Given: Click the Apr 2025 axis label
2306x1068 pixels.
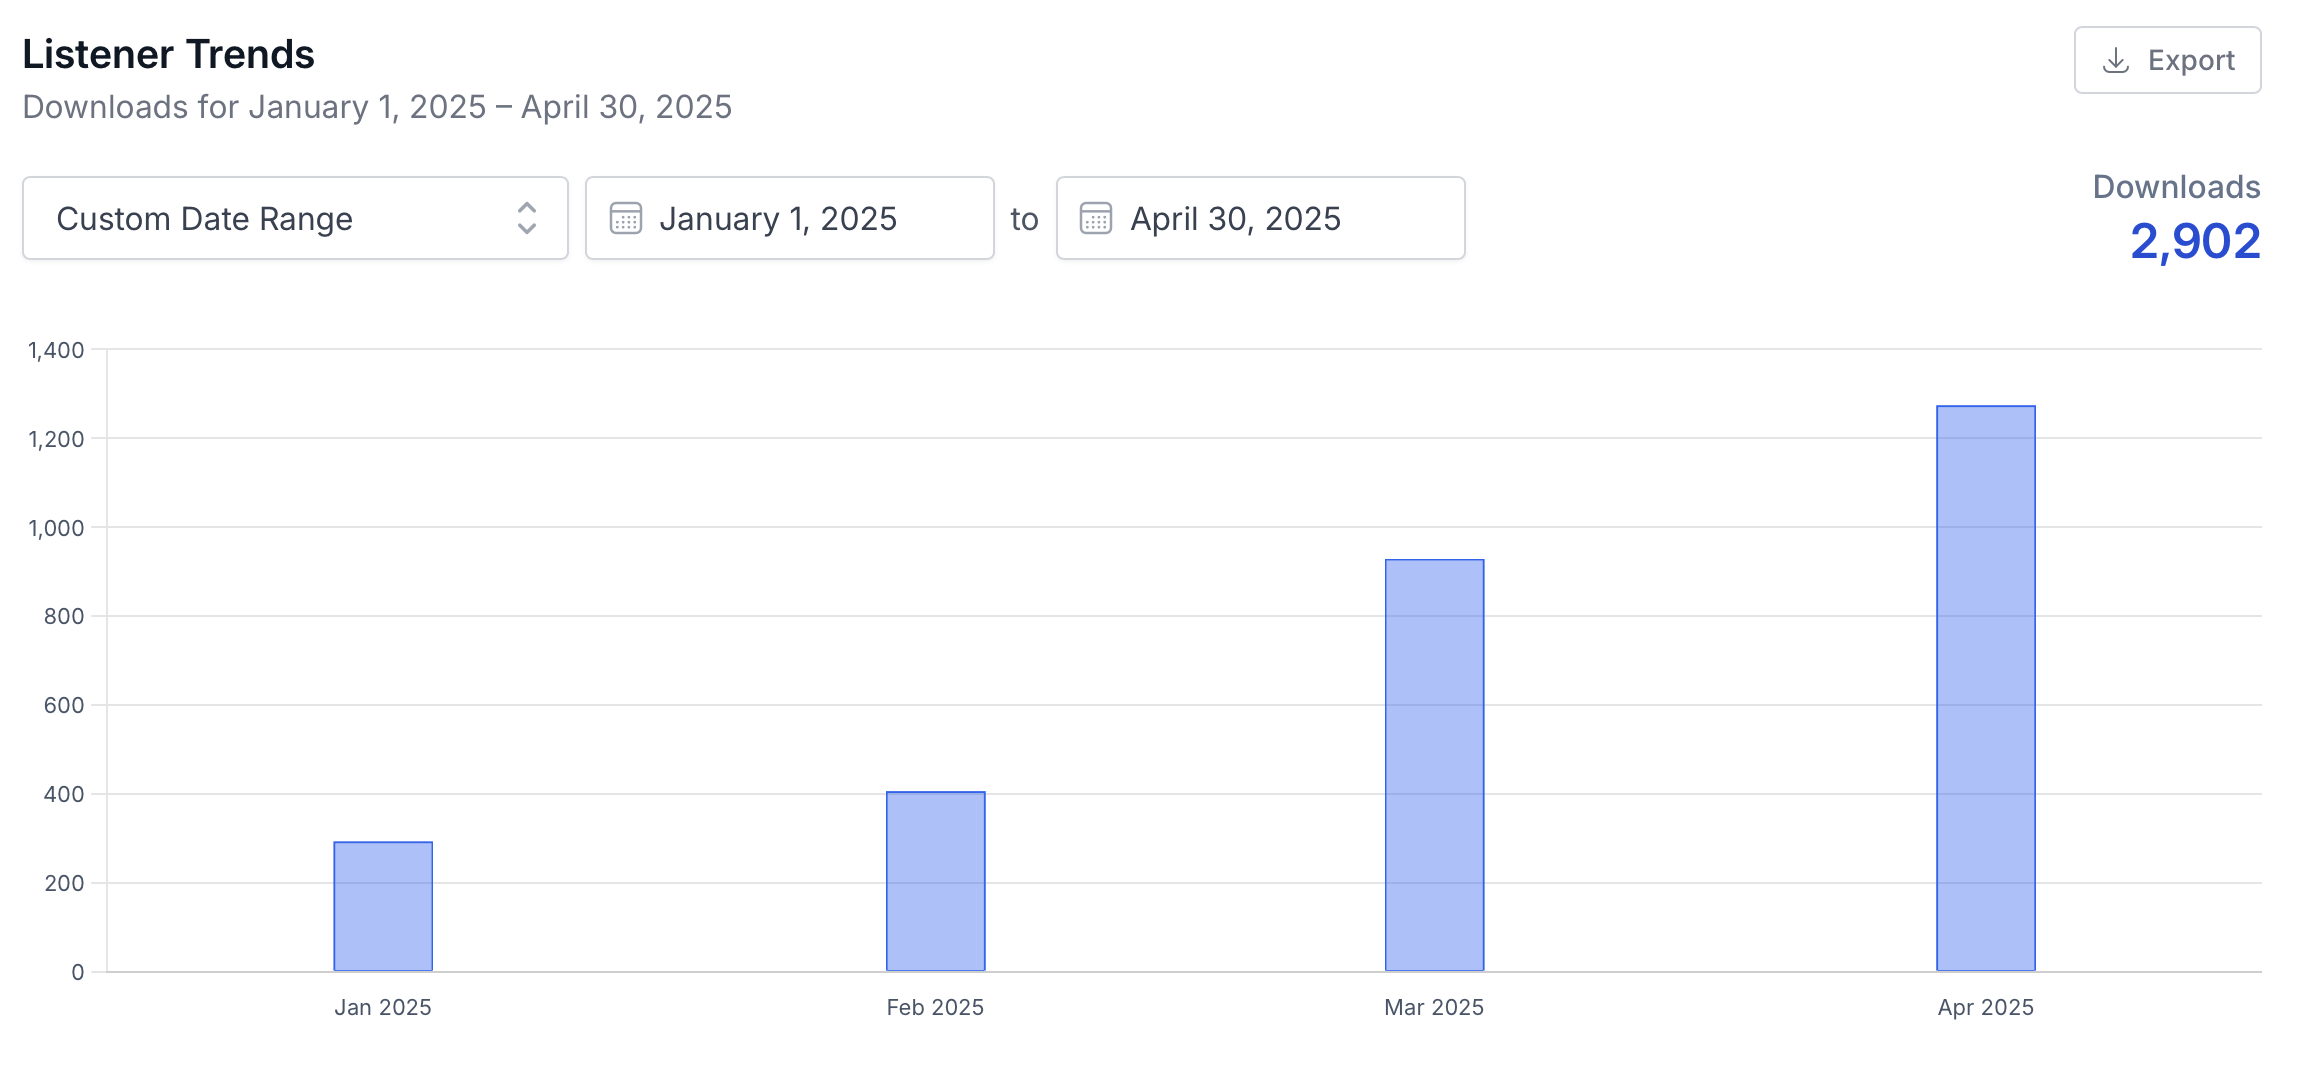Looking at the screenshot, I should point(1985,1007).
